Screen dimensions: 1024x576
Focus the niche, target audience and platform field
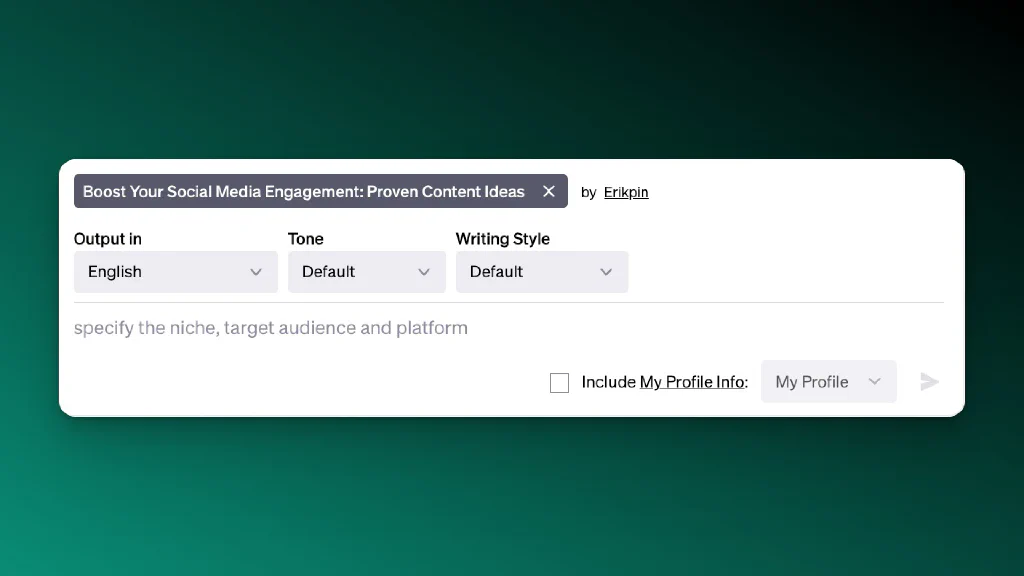(x=509, y=328)
